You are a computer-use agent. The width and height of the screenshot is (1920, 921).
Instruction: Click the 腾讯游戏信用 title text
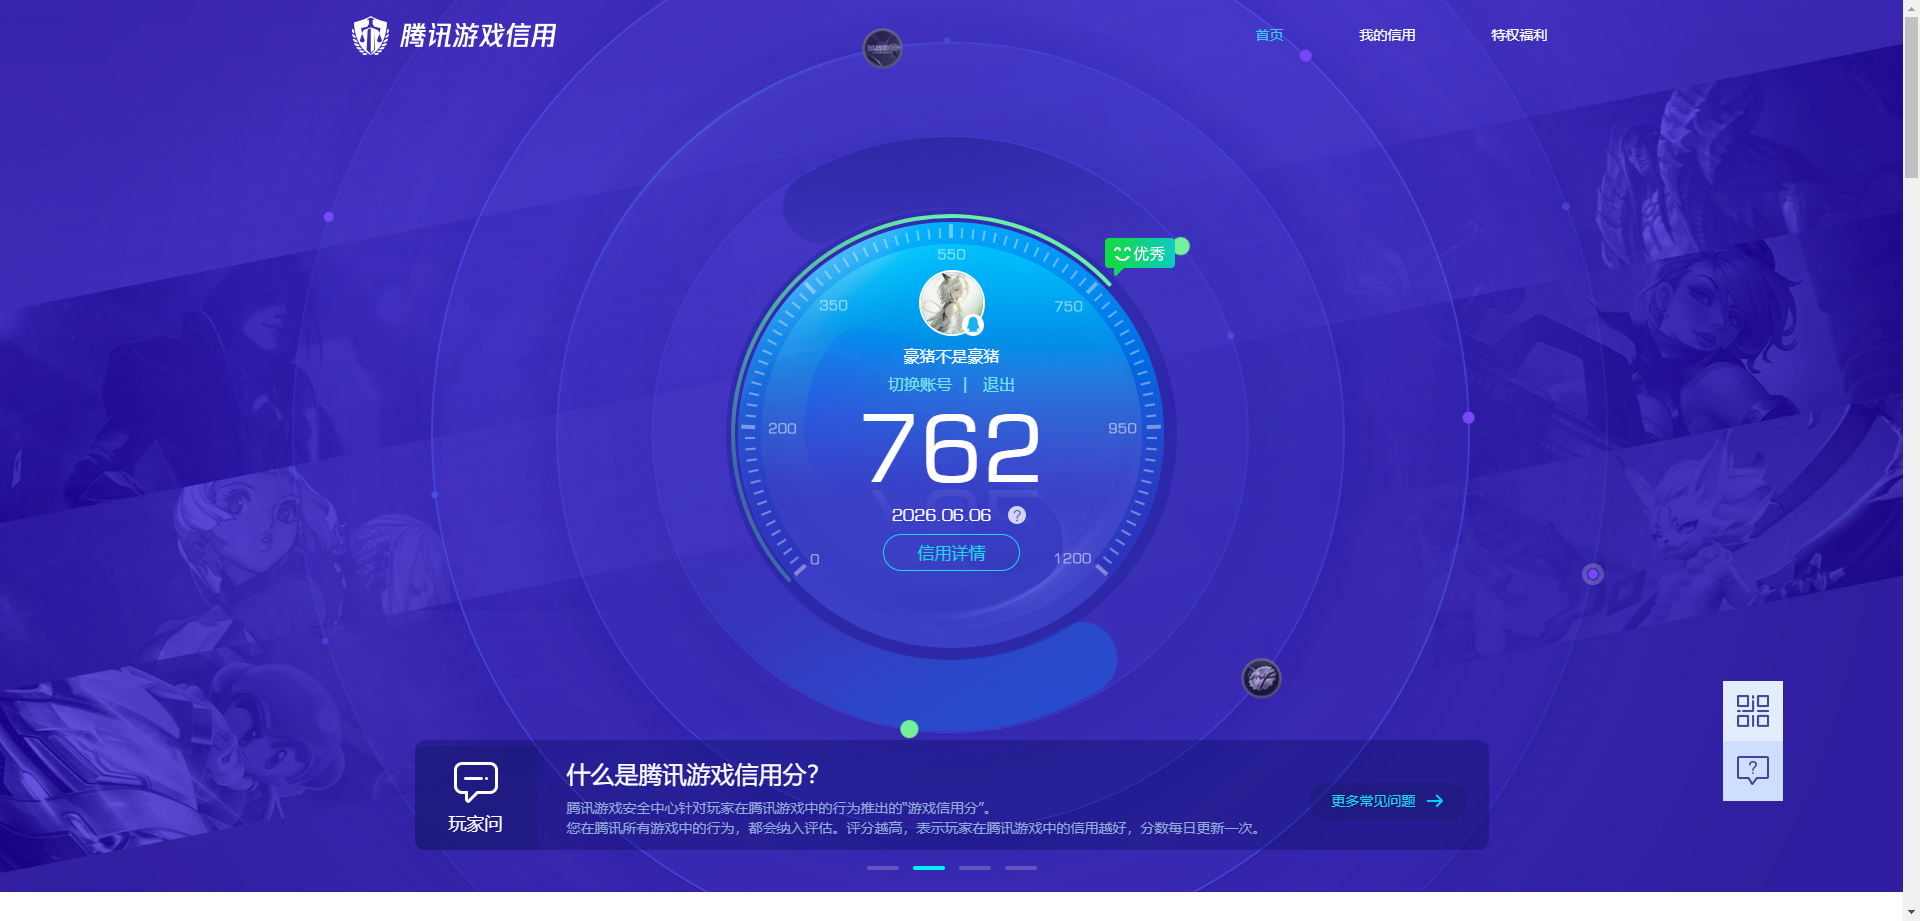[478, 36]
